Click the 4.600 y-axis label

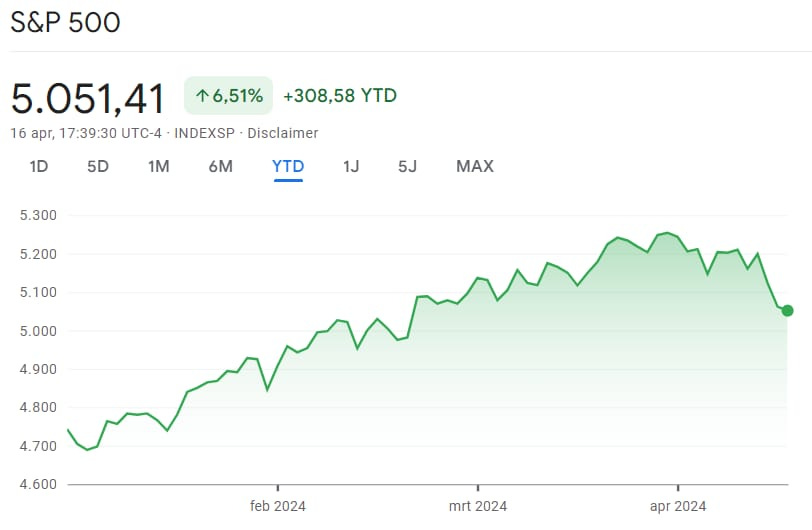click(38, 484)
